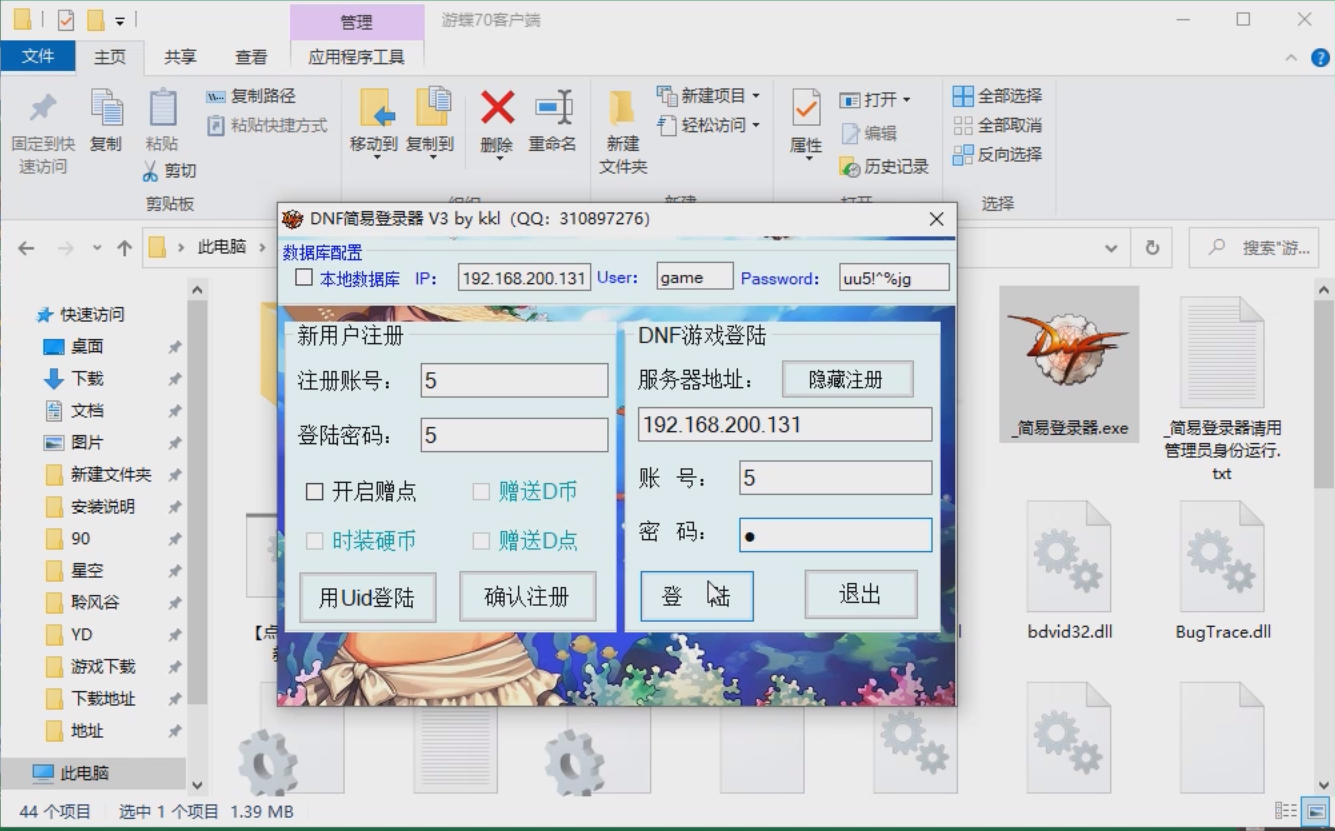Click the 服务器地址 input field
Screen dimensions: 1335x831
tap(785, 424)
